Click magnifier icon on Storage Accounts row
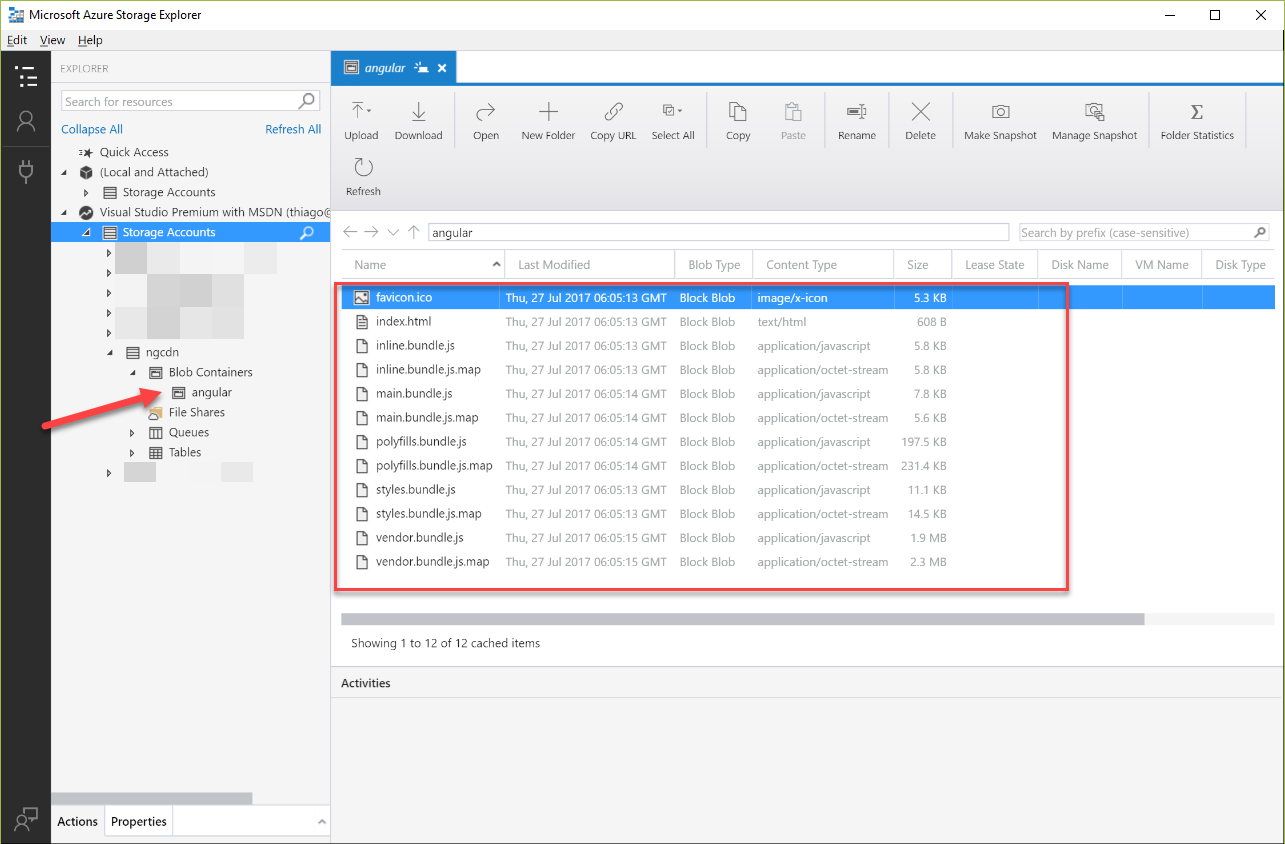 [x=307, y=232]
